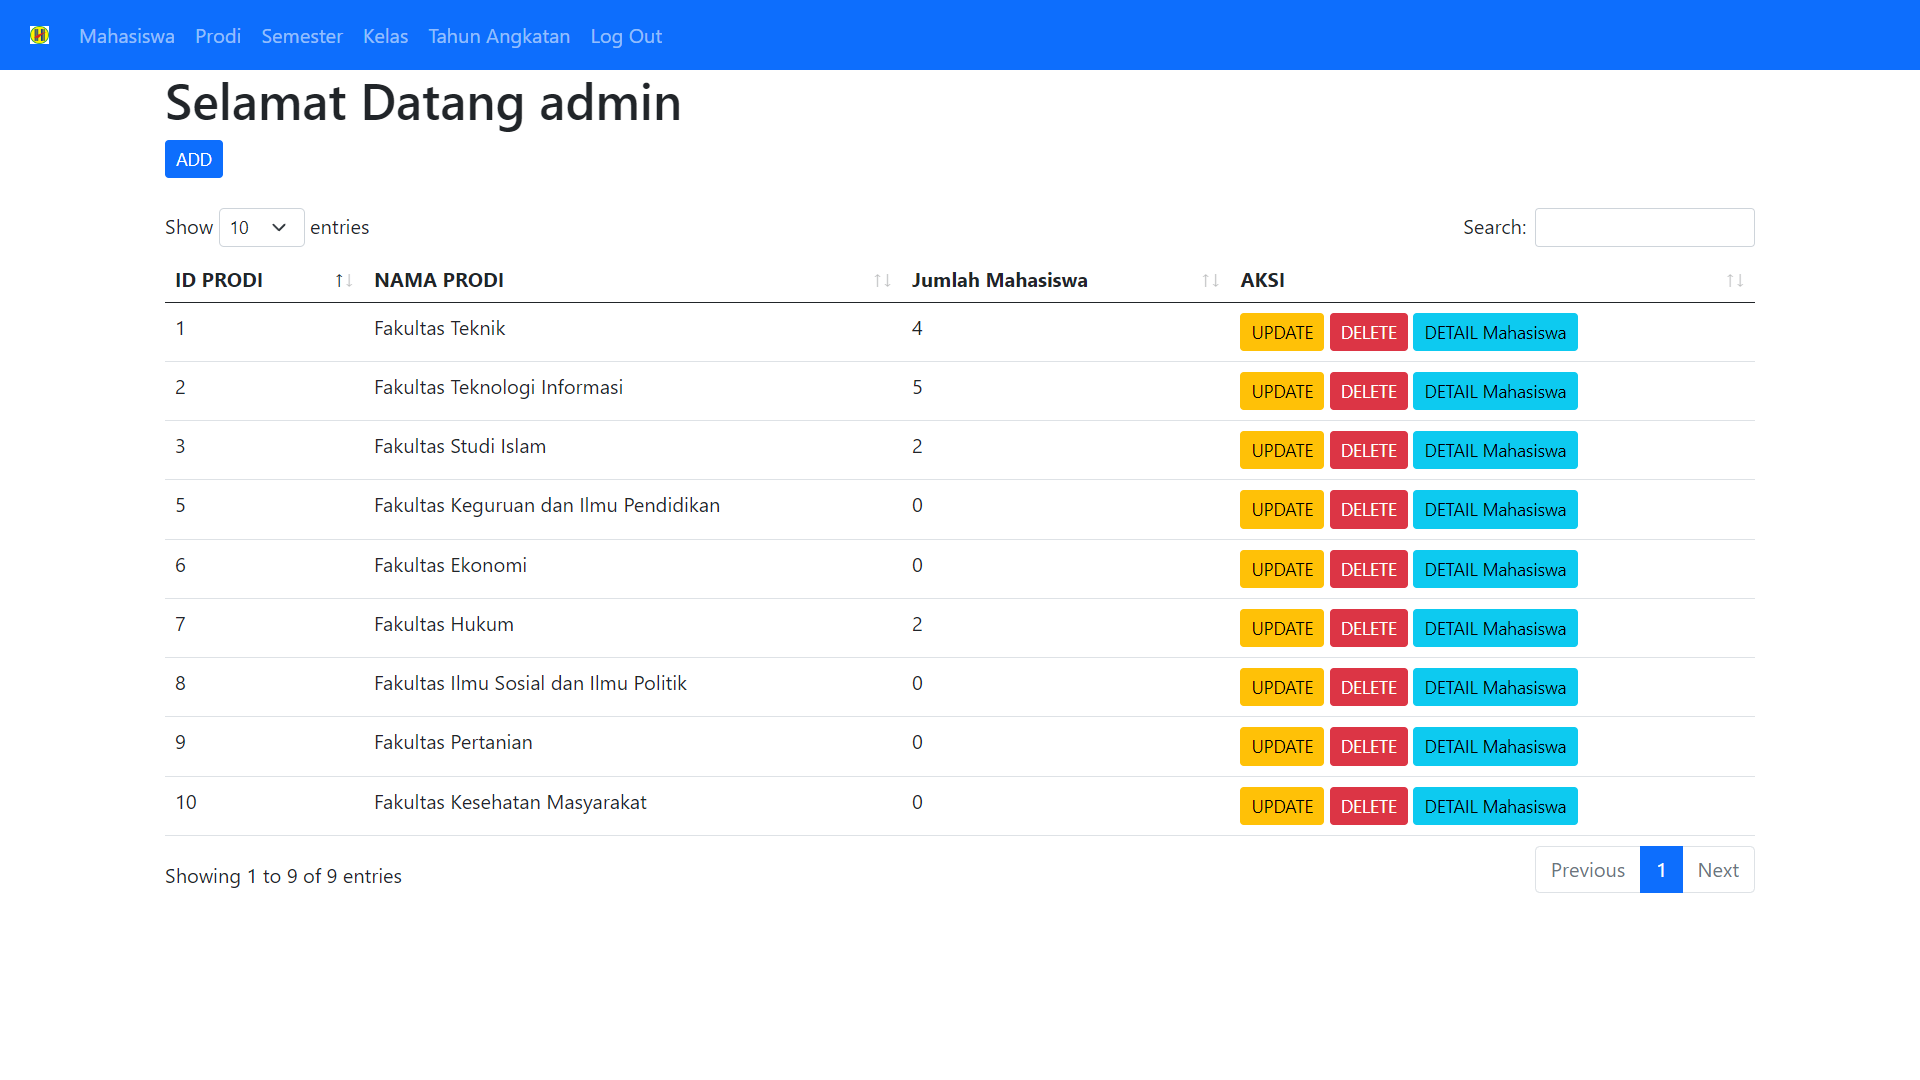The image size is (1920, 1080).
Task: Open DETAIL Mahasiswa for Fakultas Ekonomi
Action: [1494, 569]
